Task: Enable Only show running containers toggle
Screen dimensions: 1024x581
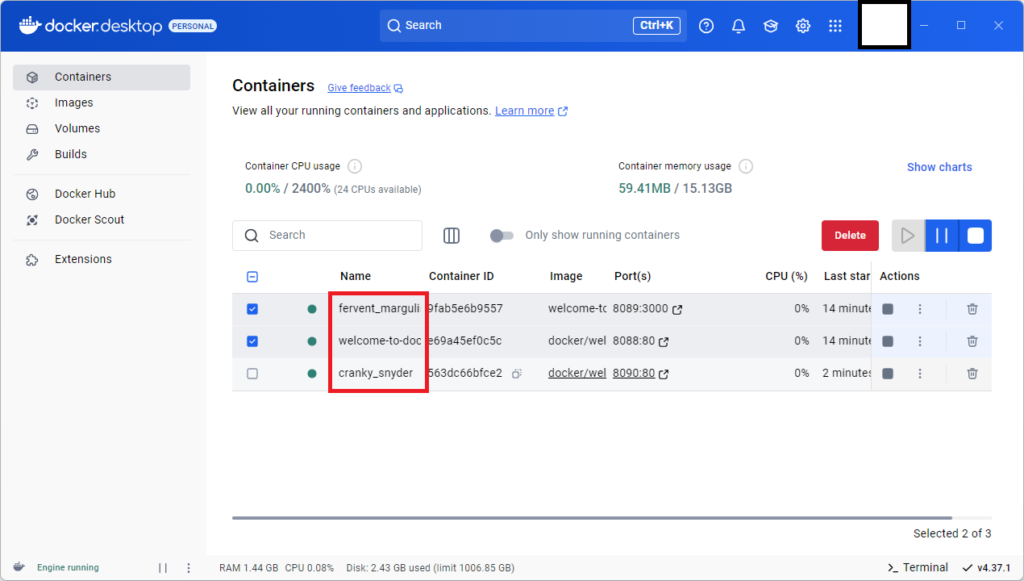Action: pos(502,235)
